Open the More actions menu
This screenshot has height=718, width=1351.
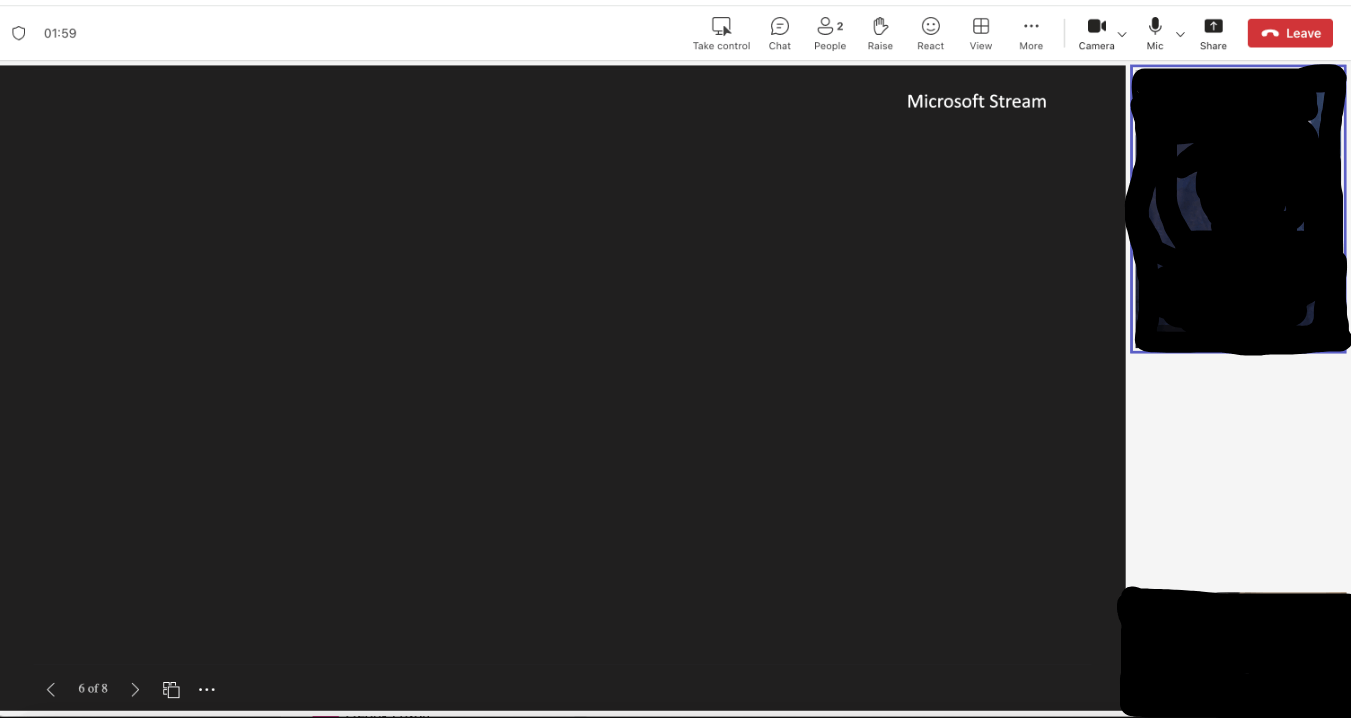coord(1031,33)
